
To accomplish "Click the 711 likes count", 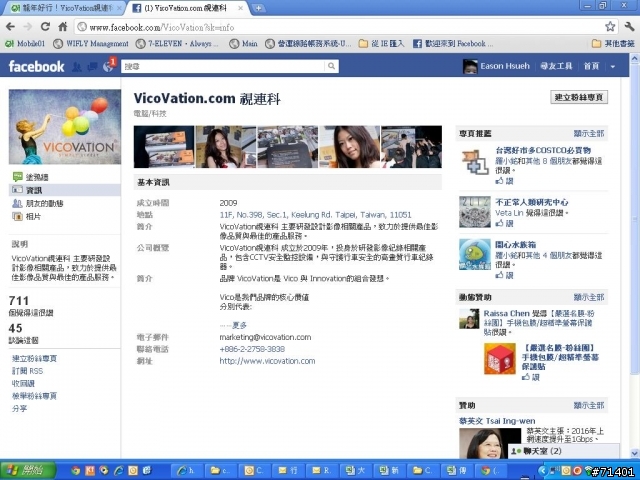I will coord(19,301).
